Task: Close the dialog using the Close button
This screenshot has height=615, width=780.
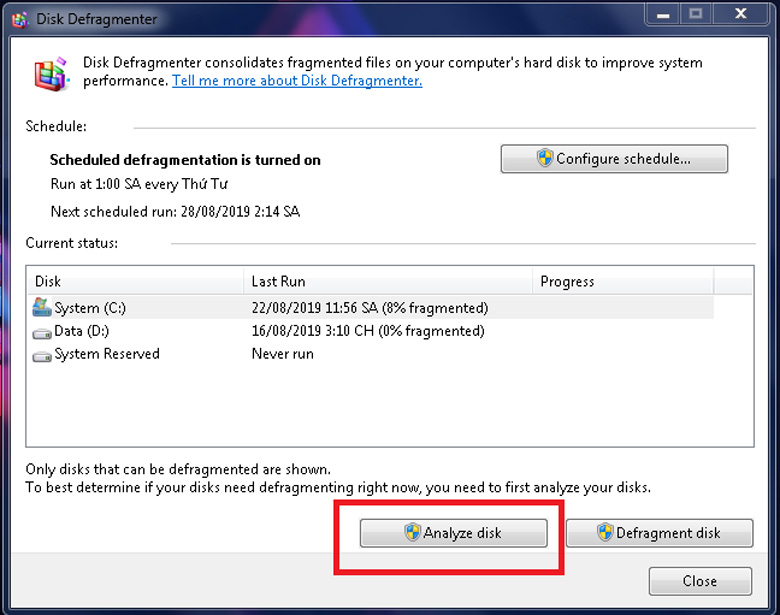Action: tap(700, 581)
